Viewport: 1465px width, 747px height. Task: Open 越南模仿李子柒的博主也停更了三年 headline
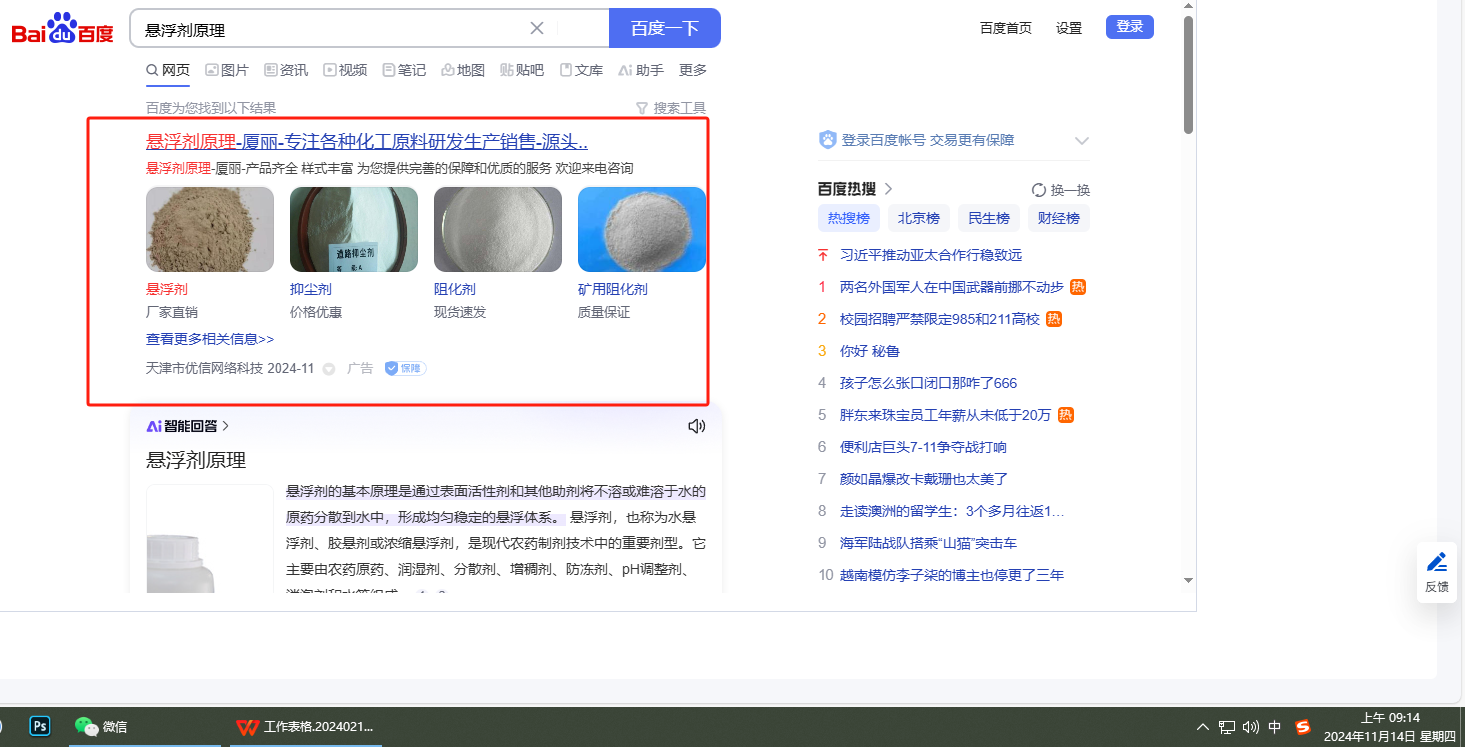952,575
